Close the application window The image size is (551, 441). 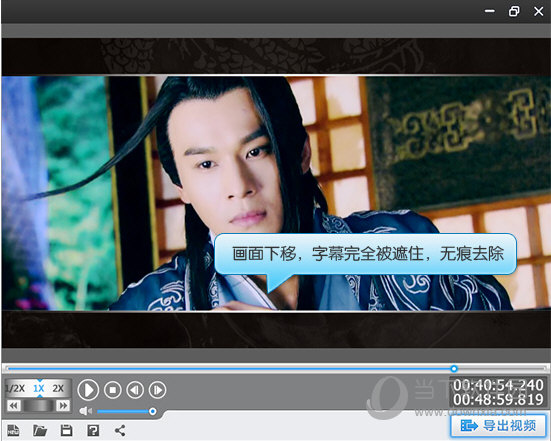(x=539, y=11)
